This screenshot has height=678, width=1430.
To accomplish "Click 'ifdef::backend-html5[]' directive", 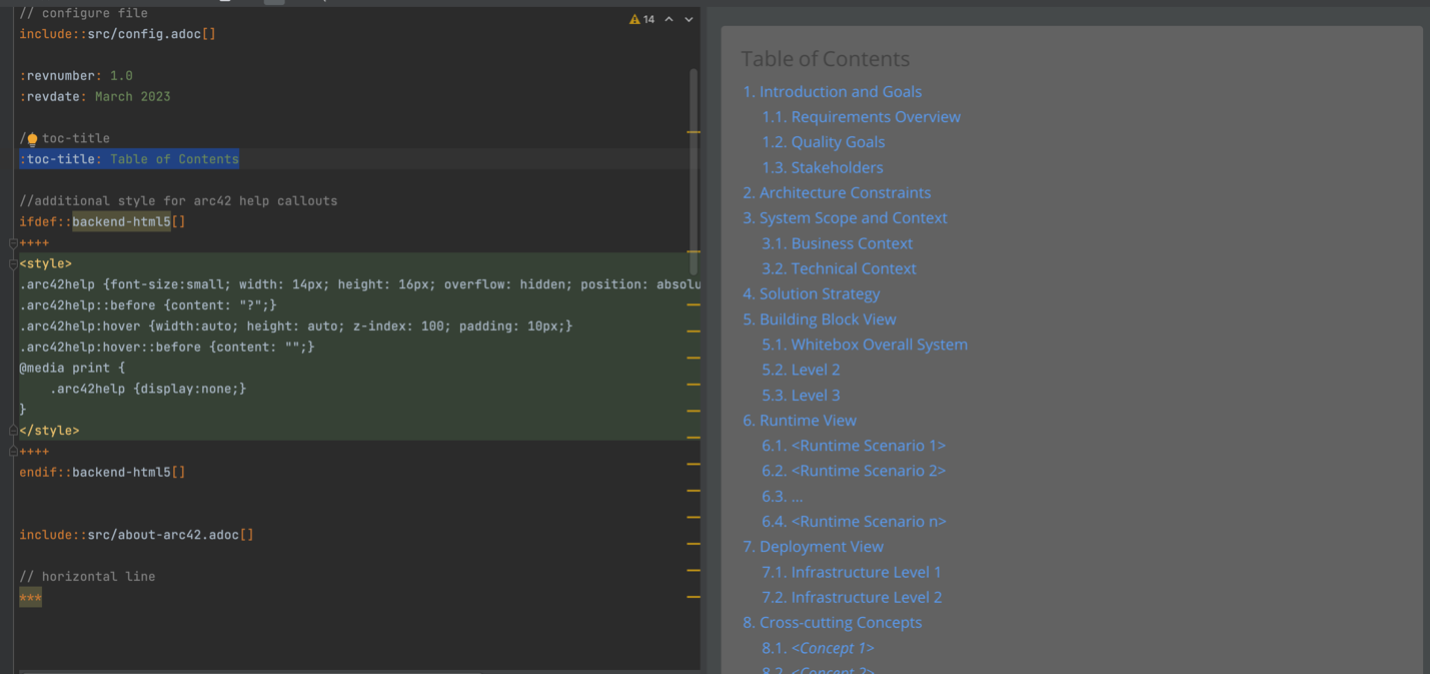I will pos(102,222).
